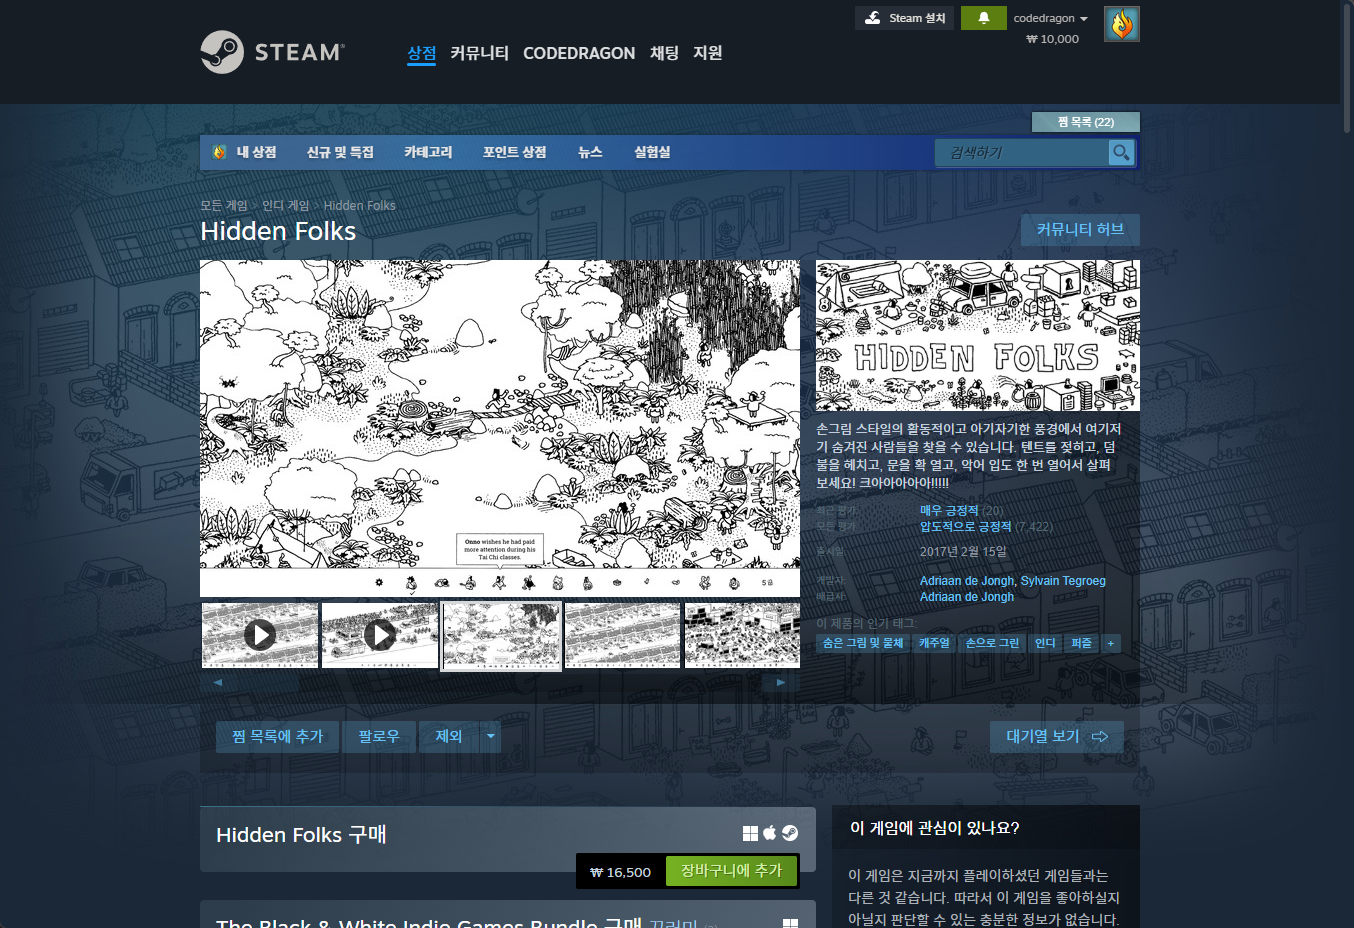
Task: Select the 퍼즐 tag
Action: [1081, 643]
